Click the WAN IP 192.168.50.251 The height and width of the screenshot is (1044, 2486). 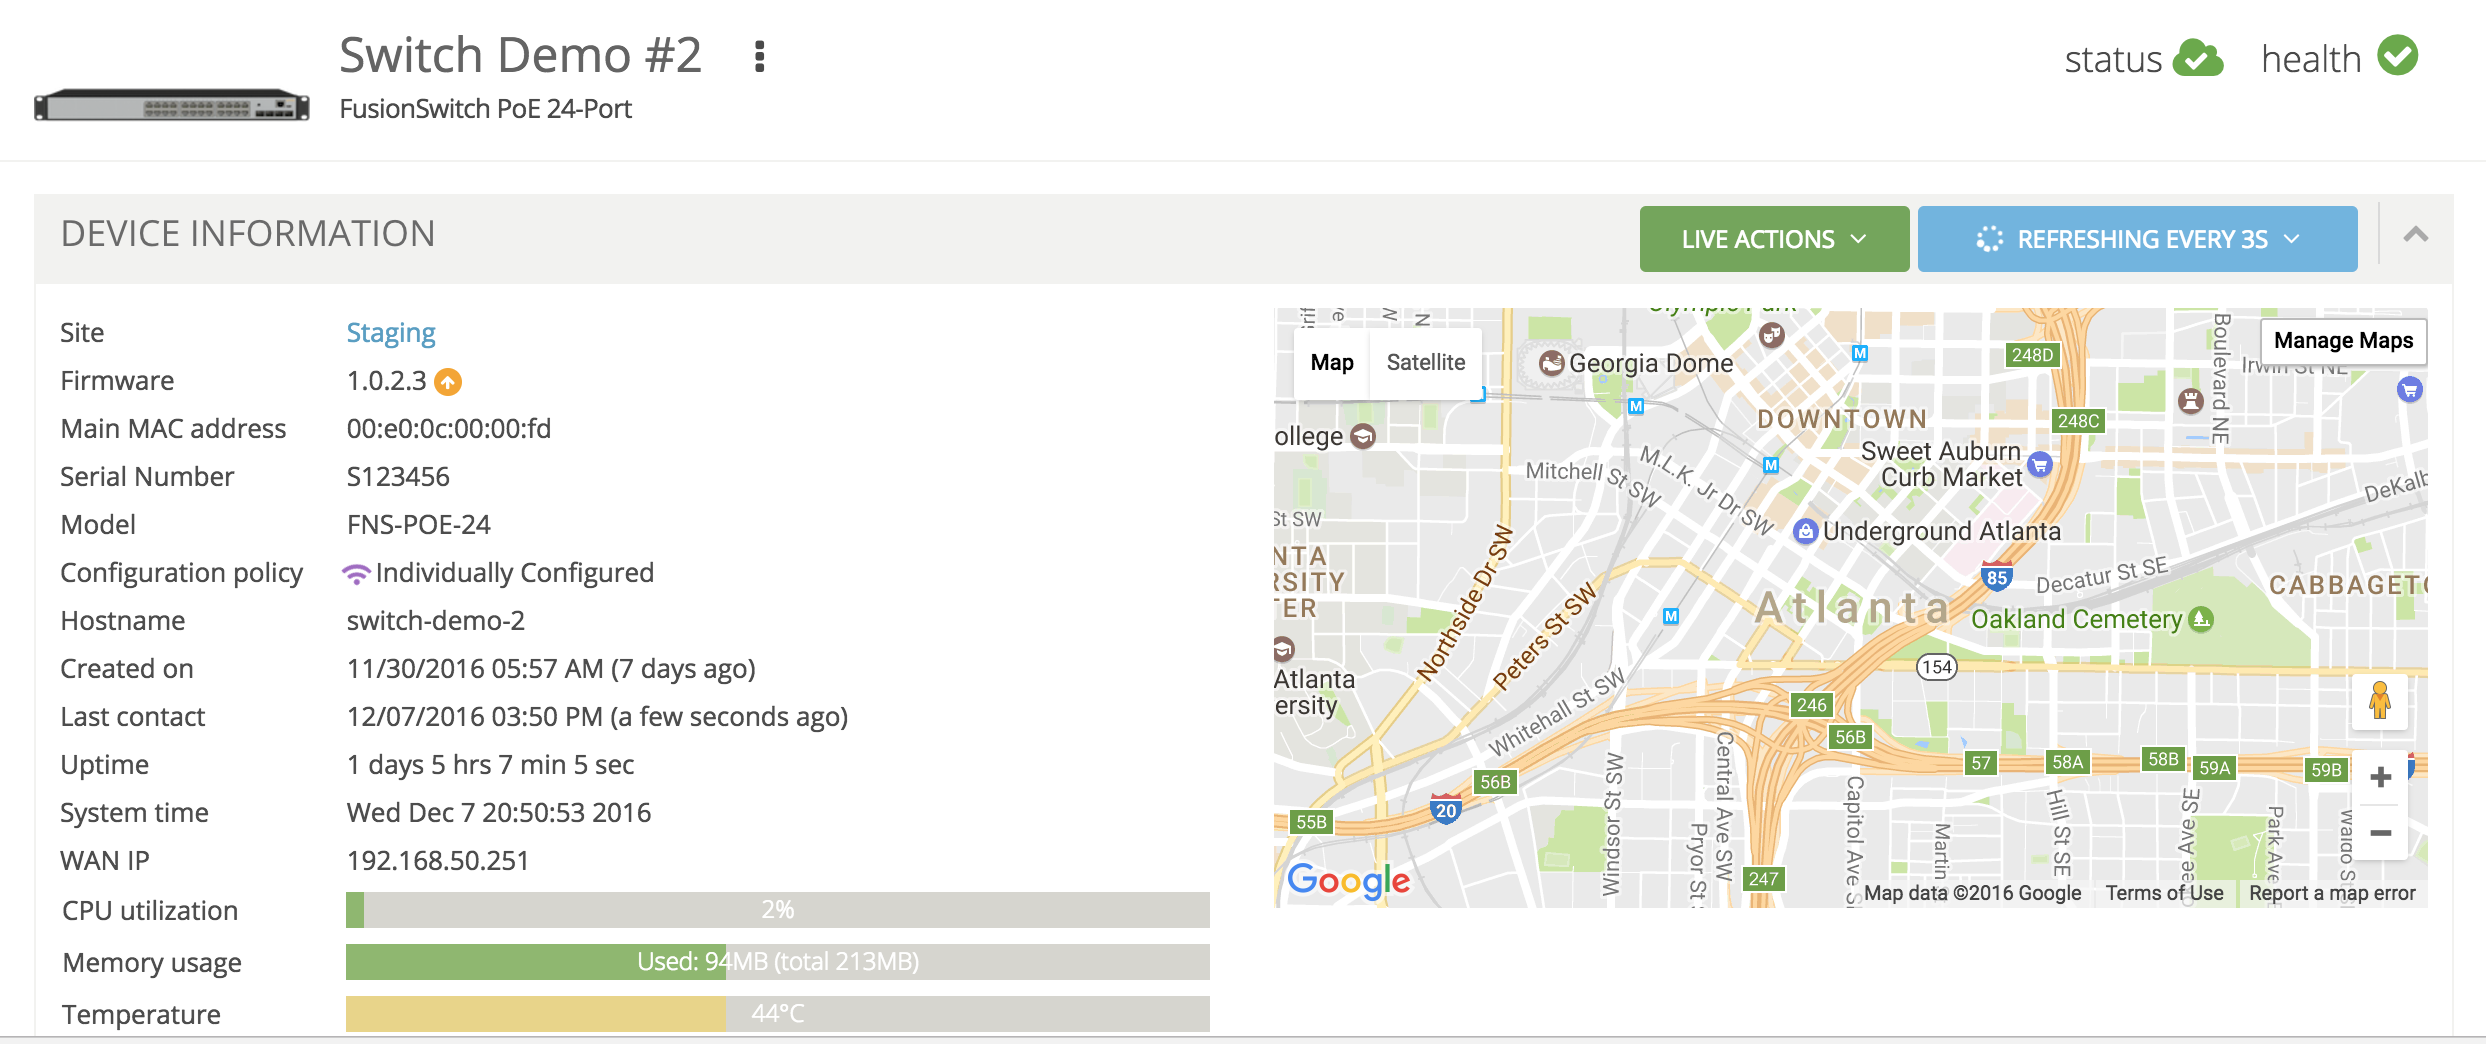point(438,861)
